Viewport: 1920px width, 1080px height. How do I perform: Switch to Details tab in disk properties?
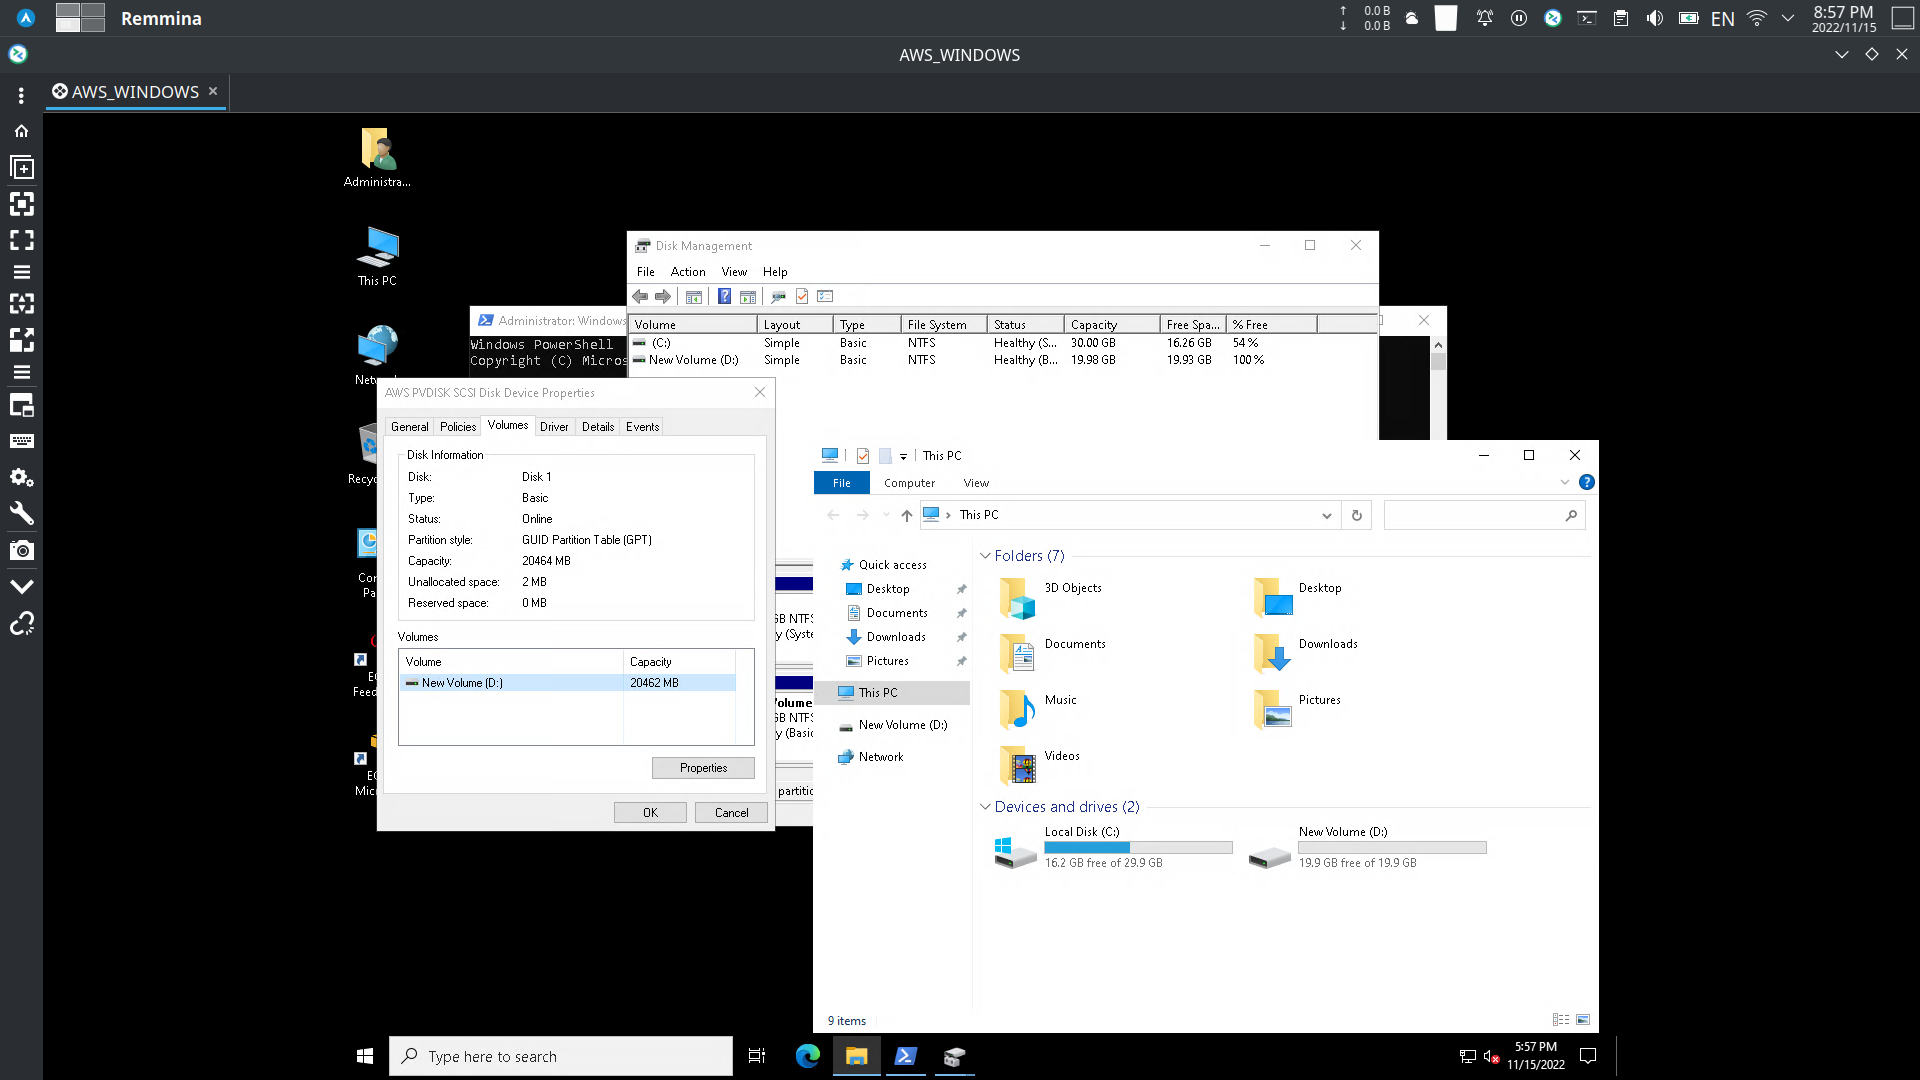(x=598, y=427)
